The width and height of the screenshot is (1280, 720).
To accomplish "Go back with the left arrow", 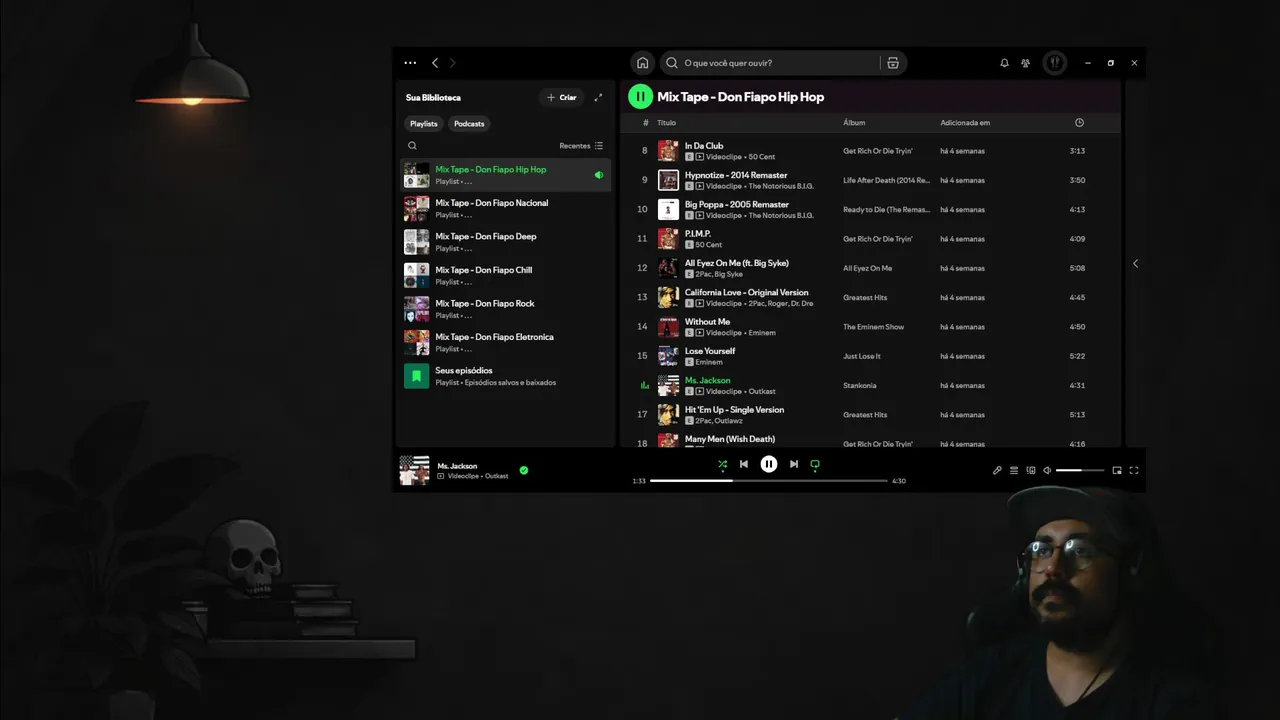I will pos(435,63).
